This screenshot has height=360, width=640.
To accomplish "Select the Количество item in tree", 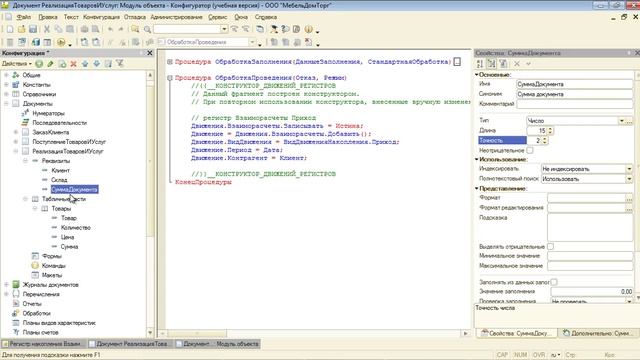I will pyautogui.click(x=76, y=227).
